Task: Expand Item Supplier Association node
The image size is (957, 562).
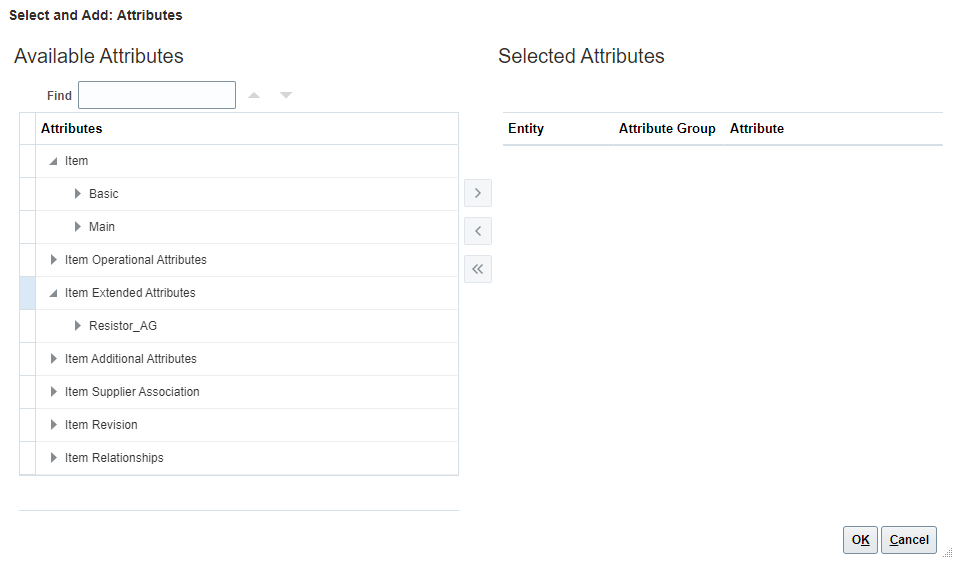Action: point(54,392)
